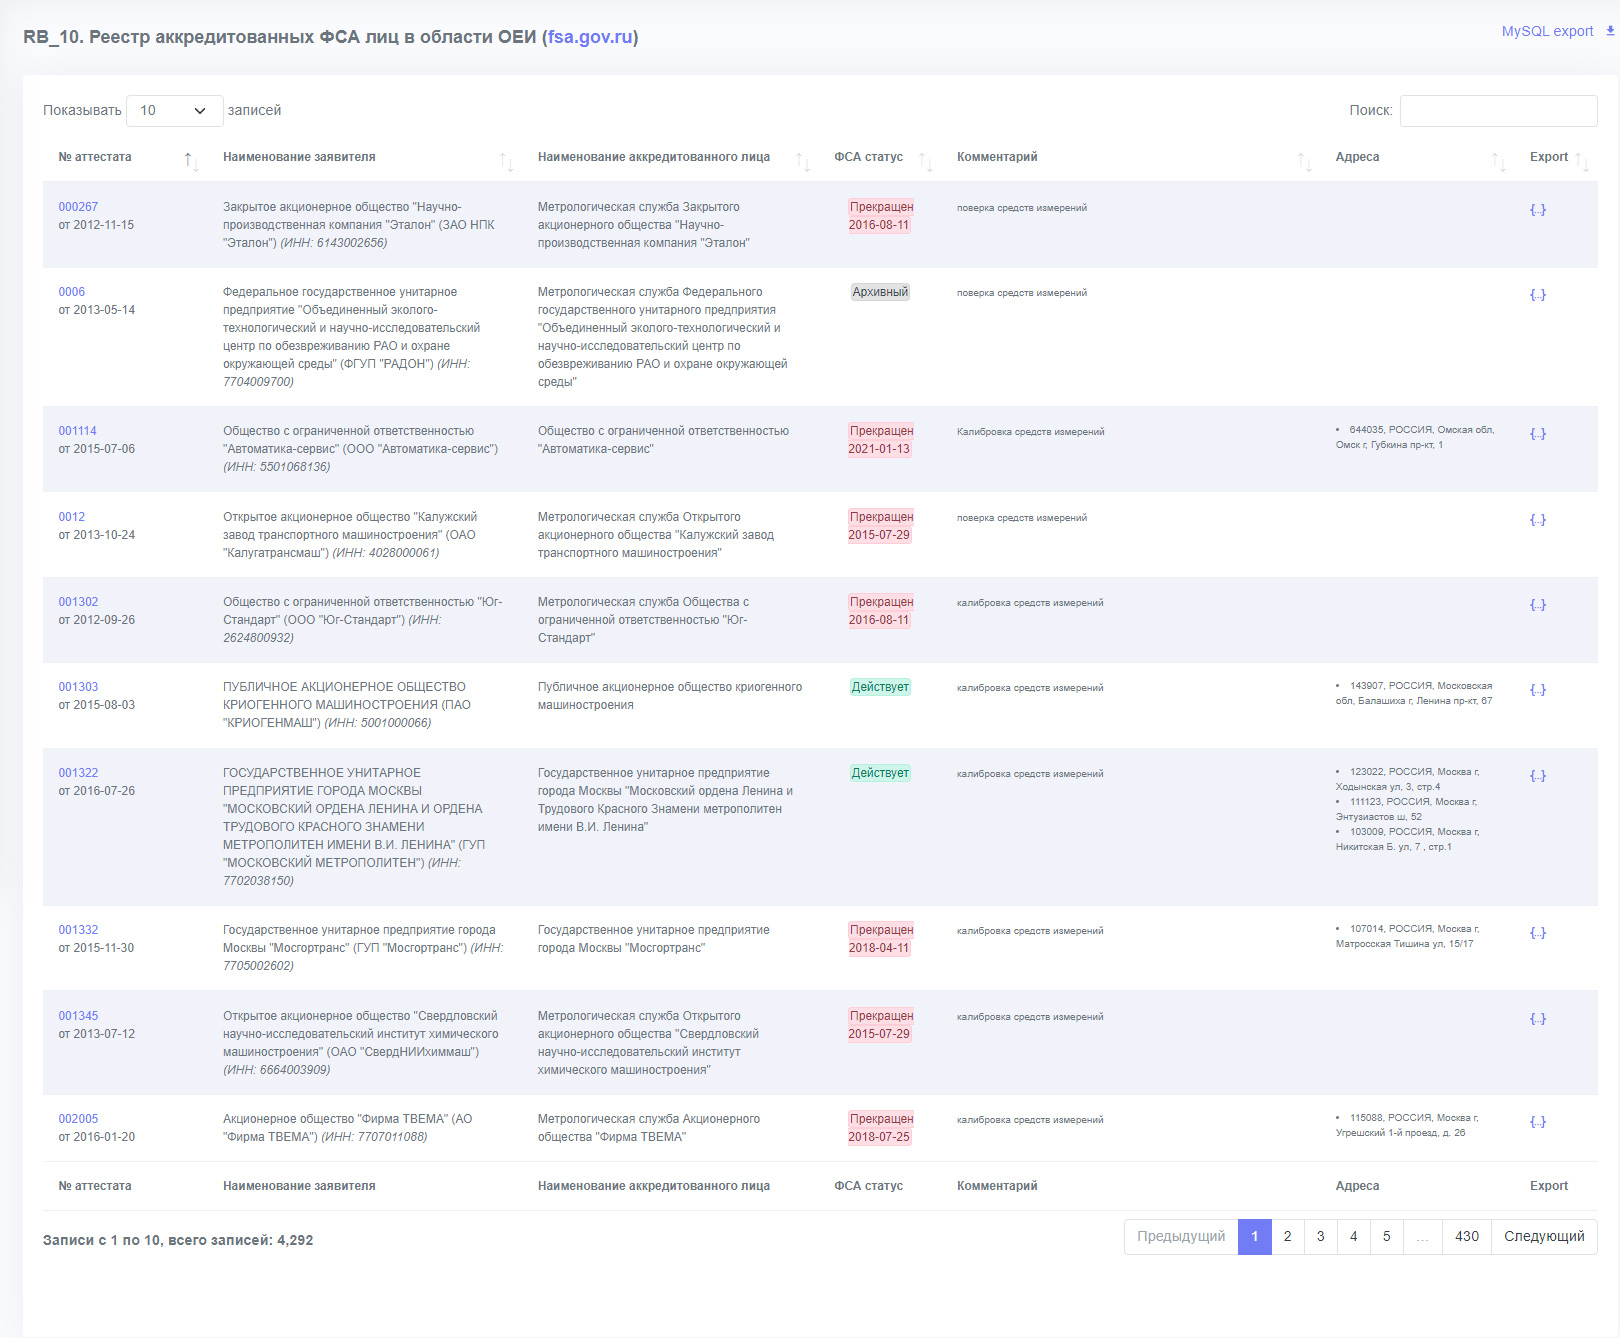The height and width of the screenshot is (1338, 1620).
Task: Click the download icon beside MySQL export
Action: (1610, 31)
